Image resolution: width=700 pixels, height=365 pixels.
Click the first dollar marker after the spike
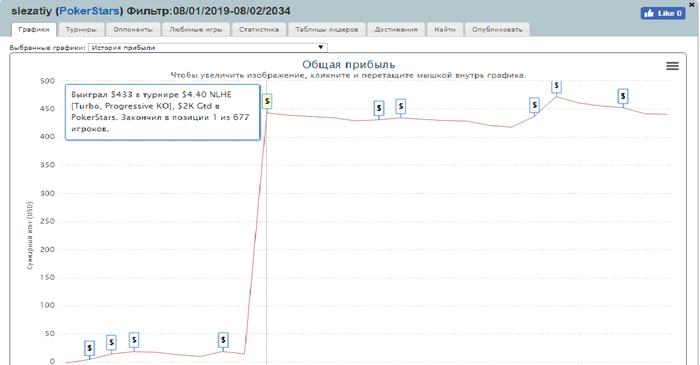pyautogui.click(x=379, y=108)
